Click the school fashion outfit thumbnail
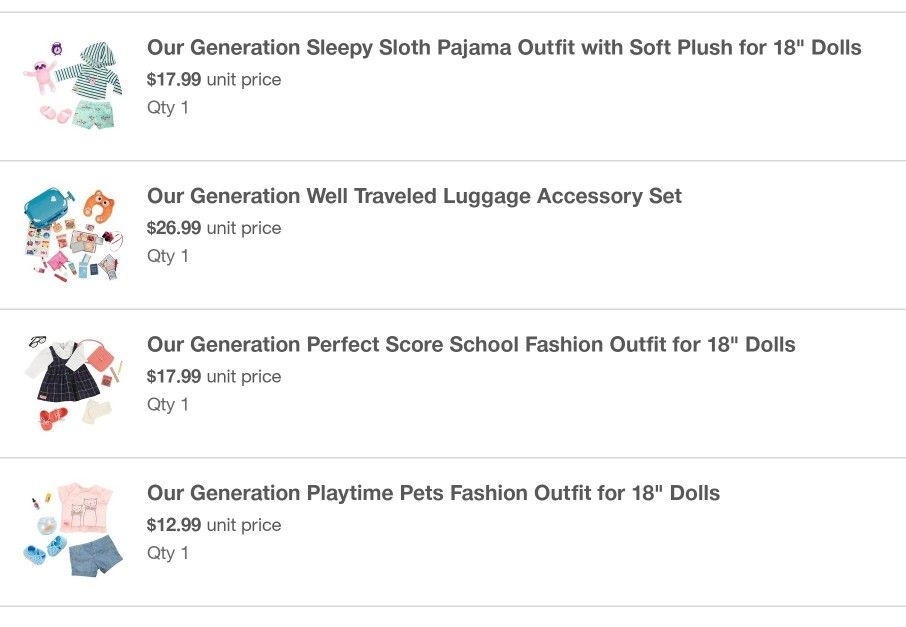 click(75, 377)
